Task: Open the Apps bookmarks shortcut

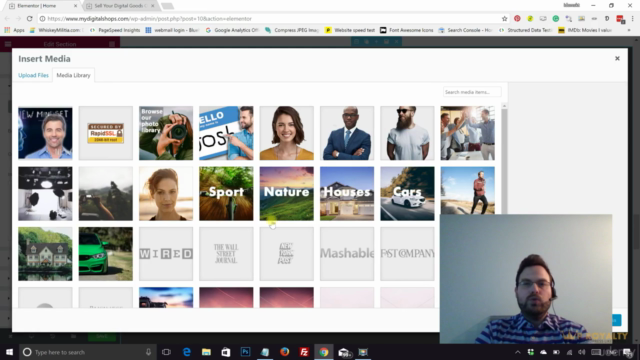Action: pos(14,30)
